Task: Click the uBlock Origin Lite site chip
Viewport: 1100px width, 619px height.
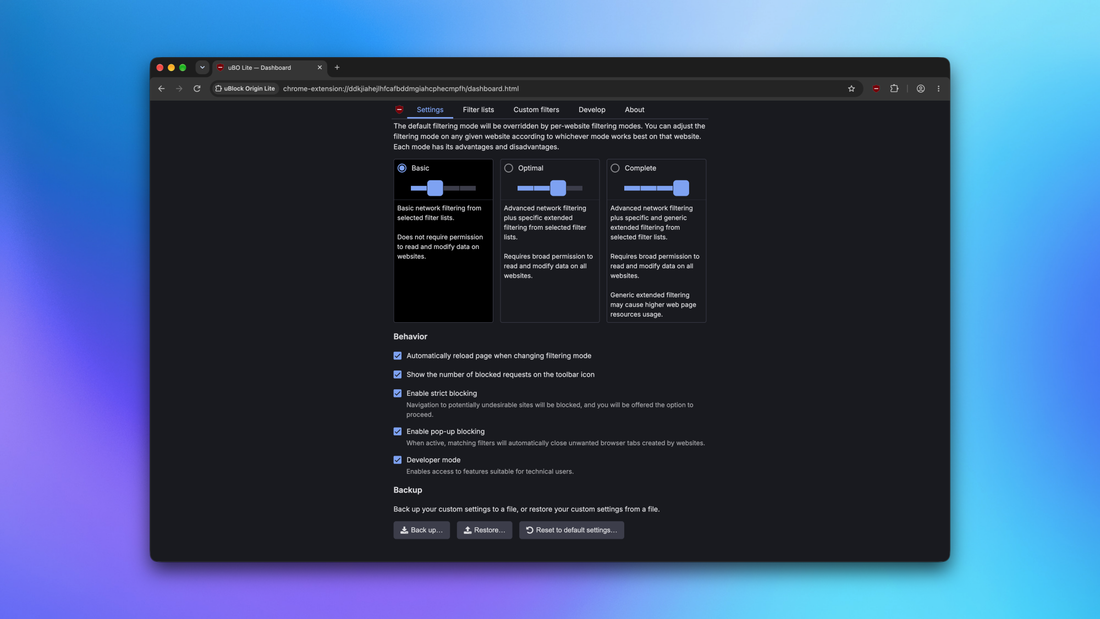Action: [x=246, y=88]
